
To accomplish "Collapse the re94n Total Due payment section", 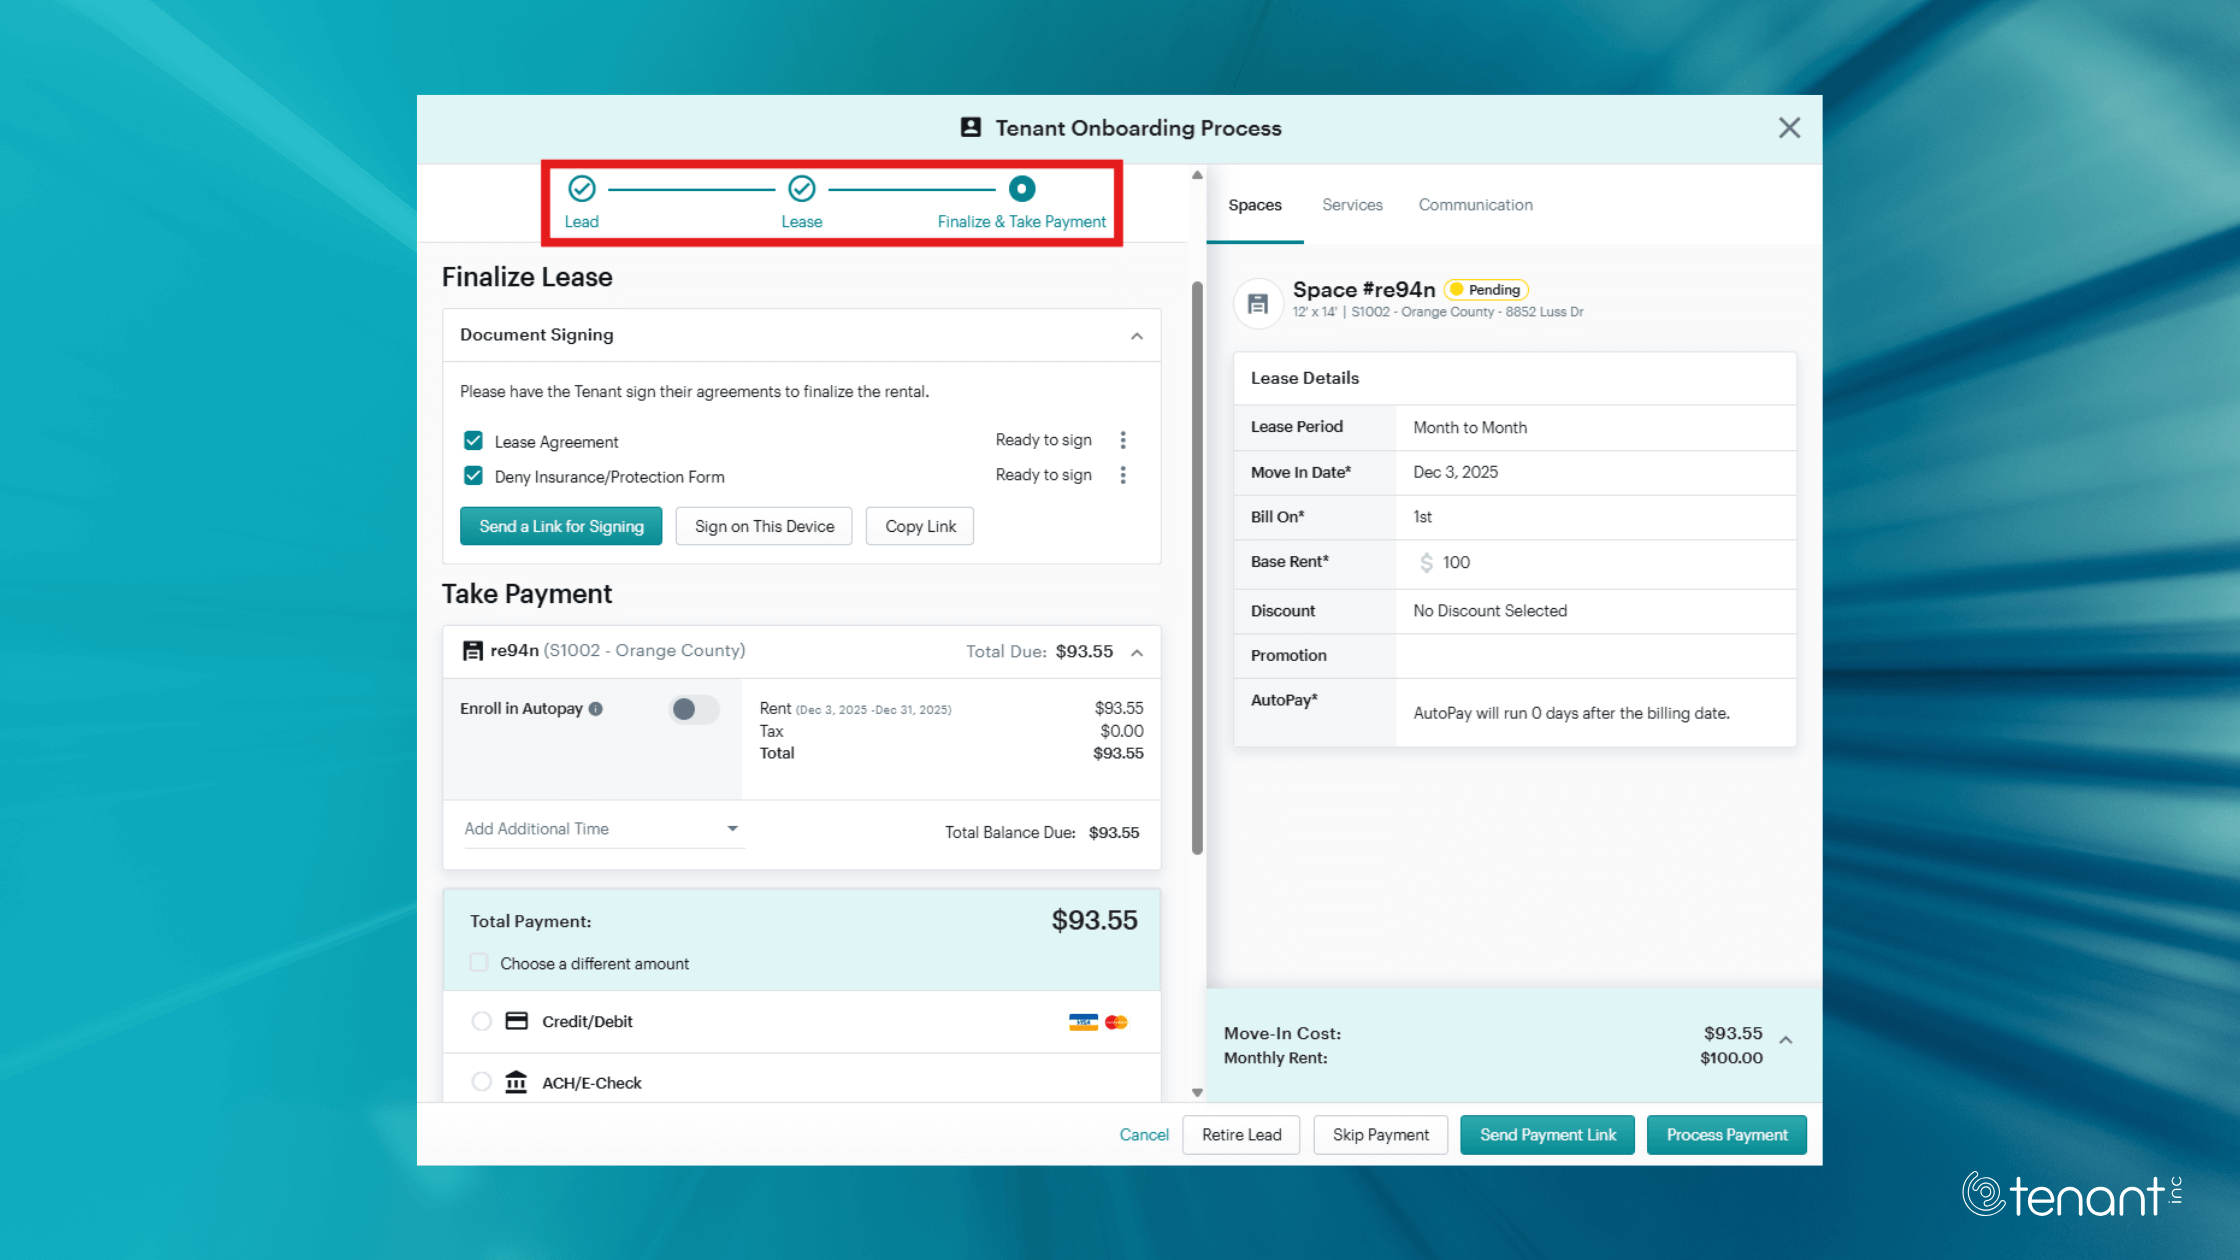I will [x=1137, y=651].
